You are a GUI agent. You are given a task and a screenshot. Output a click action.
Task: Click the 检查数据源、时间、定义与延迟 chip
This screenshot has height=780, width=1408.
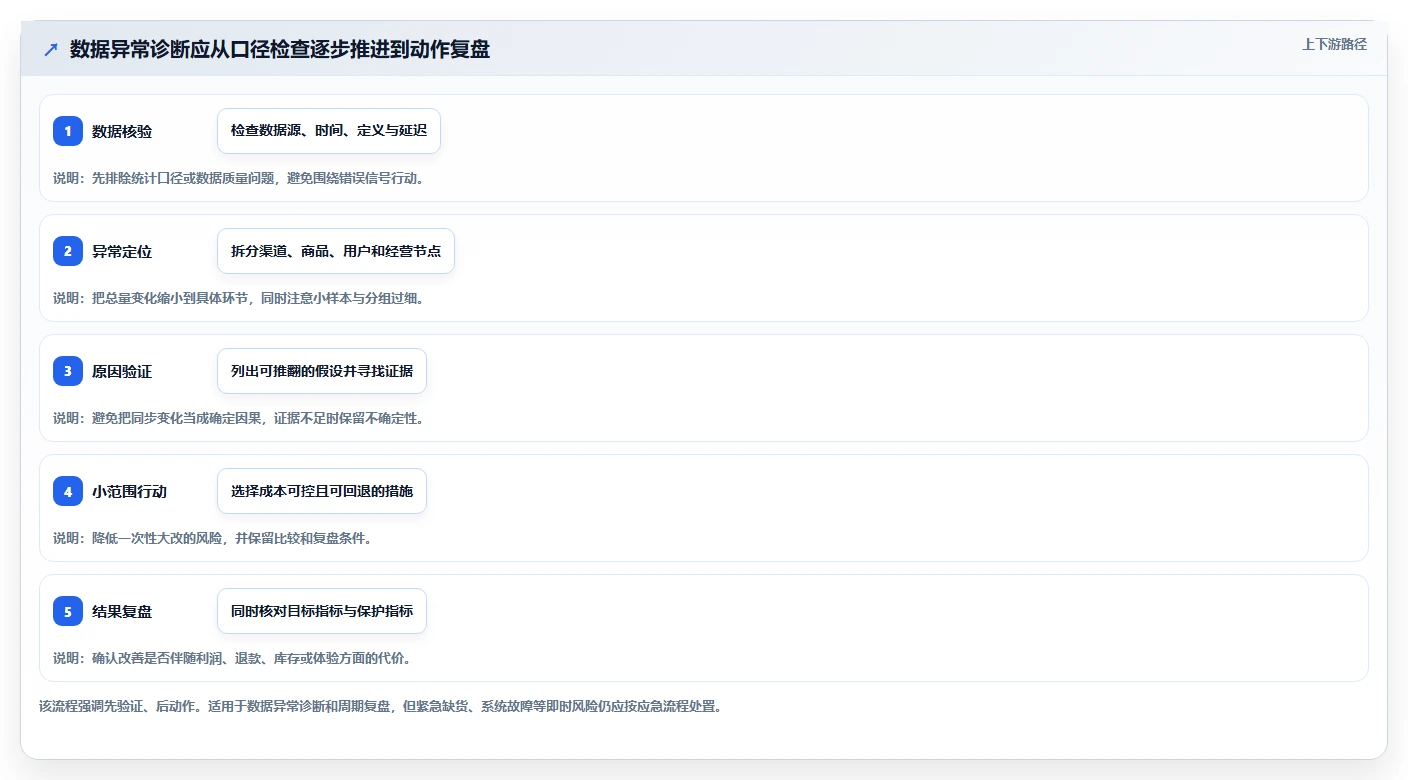tap(329, 131)
